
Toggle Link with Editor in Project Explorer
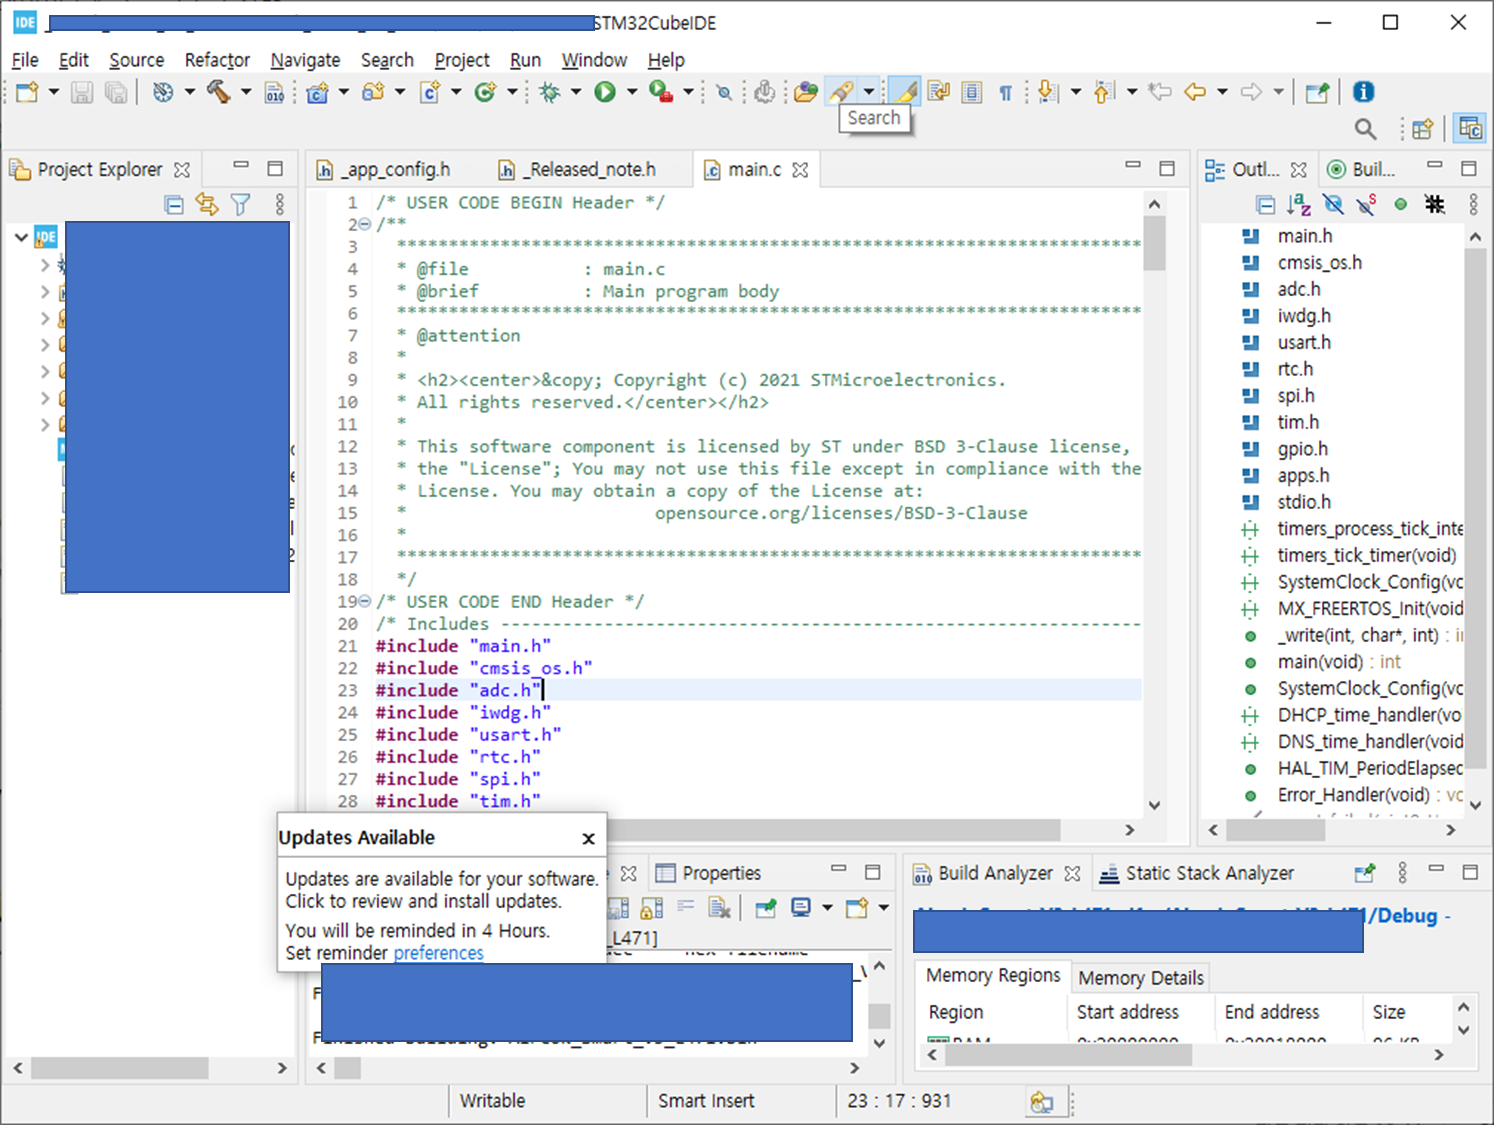pyautogui.click(x=207, y=205)
